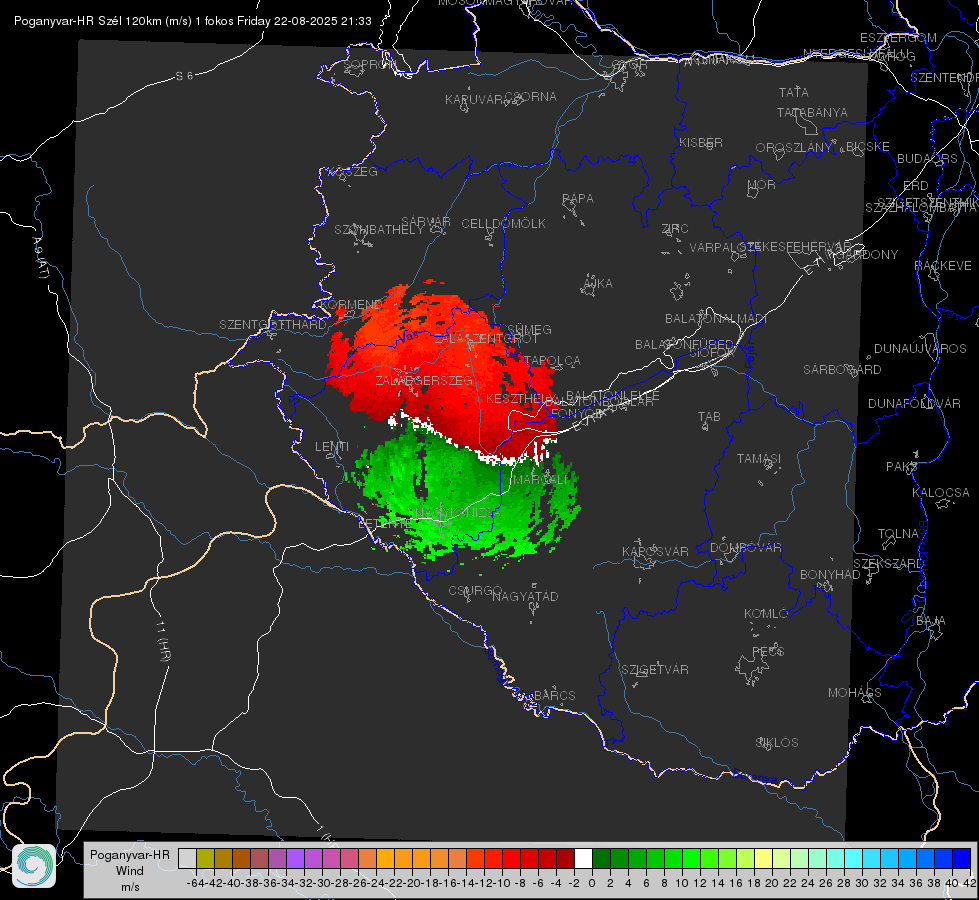Select the SZIGETVAR label
Viewport: 979px width, 900px height.
point(655,670)
